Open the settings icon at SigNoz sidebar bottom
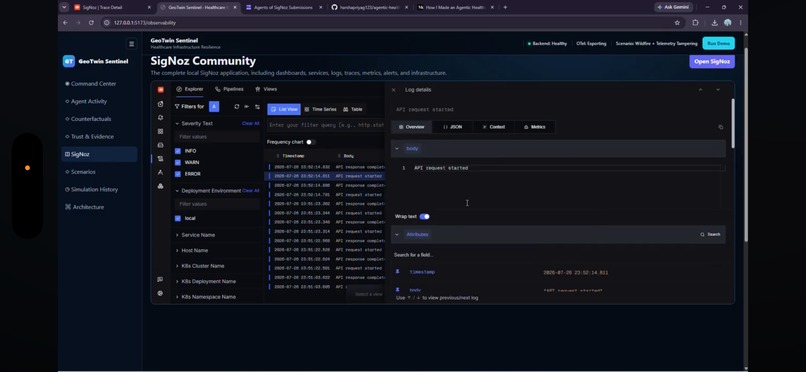This screenshot has height=372, width=806. pos(160,293)
